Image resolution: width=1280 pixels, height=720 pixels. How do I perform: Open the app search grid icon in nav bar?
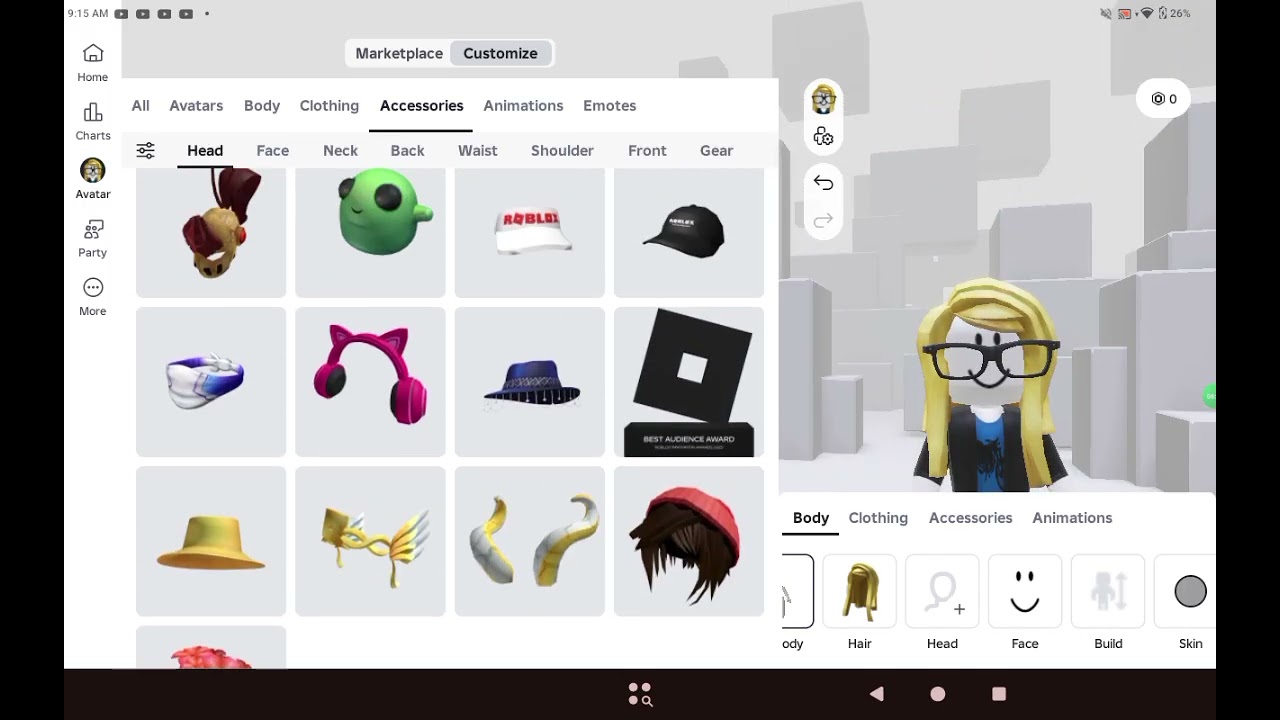coord(640,694)
